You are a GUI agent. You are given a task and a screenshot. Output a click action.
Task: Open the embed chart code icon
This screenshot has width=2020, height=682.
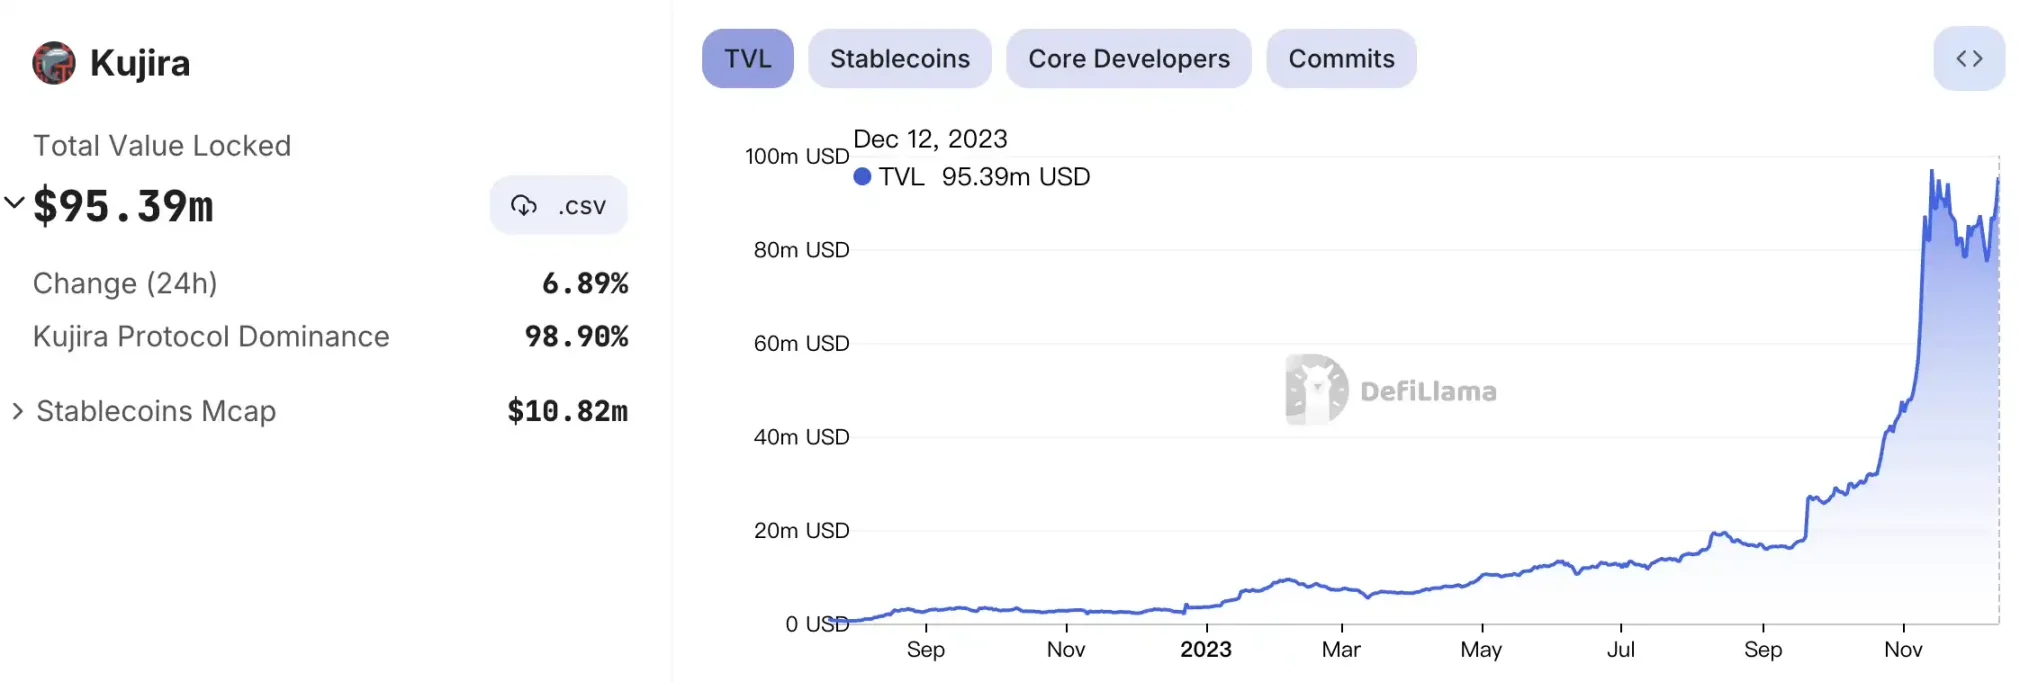pyautogui.click(x=1968, y=59)
